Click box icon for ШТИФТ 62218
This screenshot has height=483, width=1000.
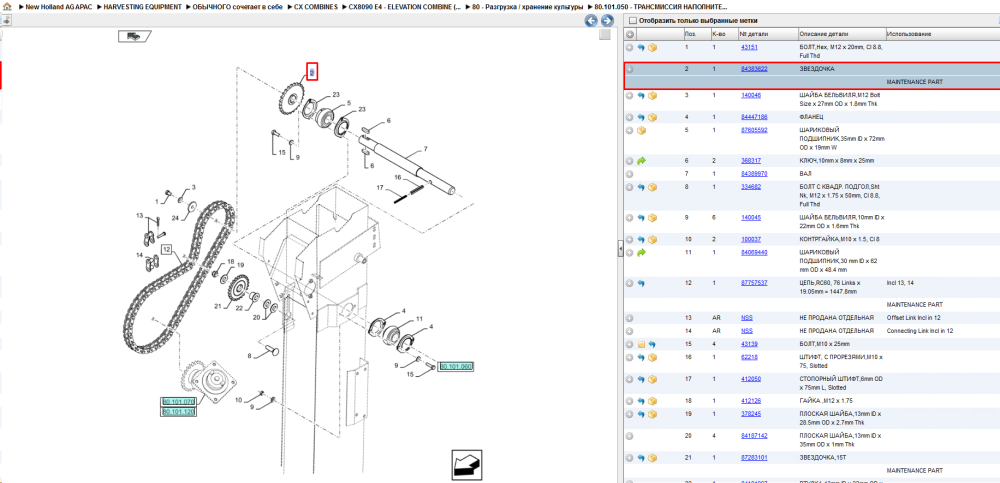point(652,357)
